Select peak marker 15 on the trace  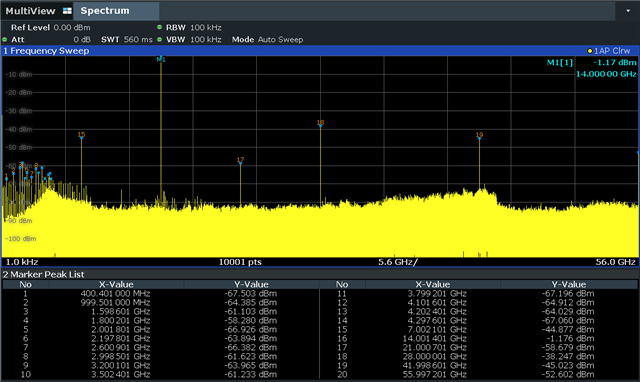[x=81, y=135]
